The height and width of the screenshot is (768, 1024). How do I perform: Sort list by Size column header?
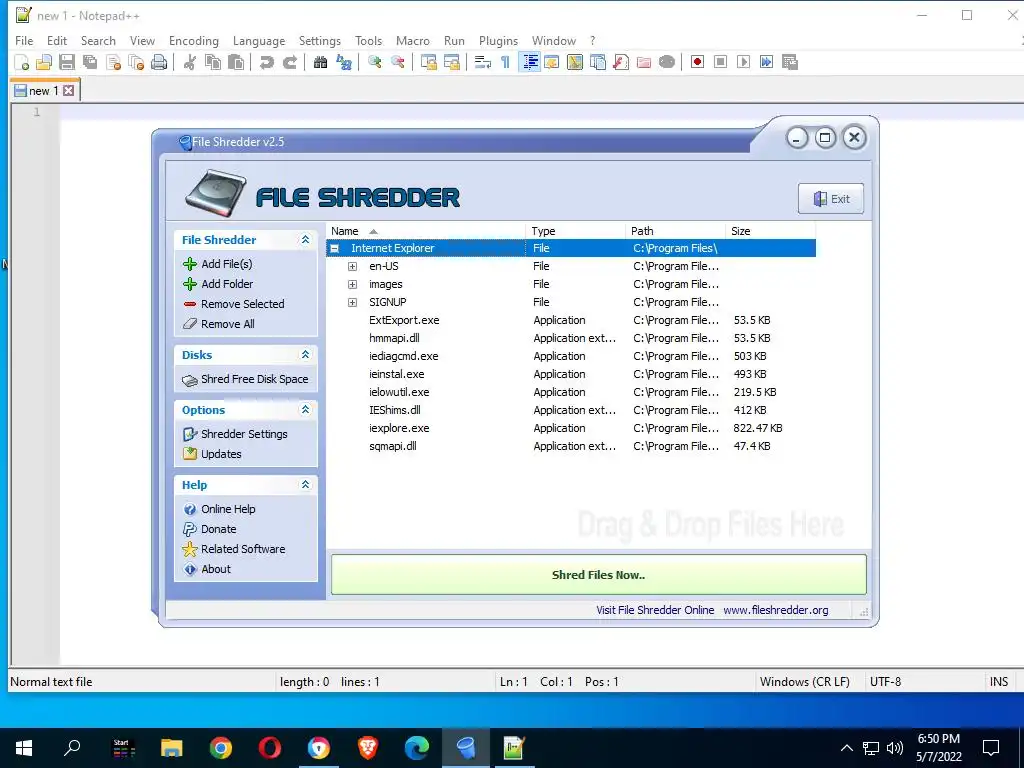tap(771, 231)
